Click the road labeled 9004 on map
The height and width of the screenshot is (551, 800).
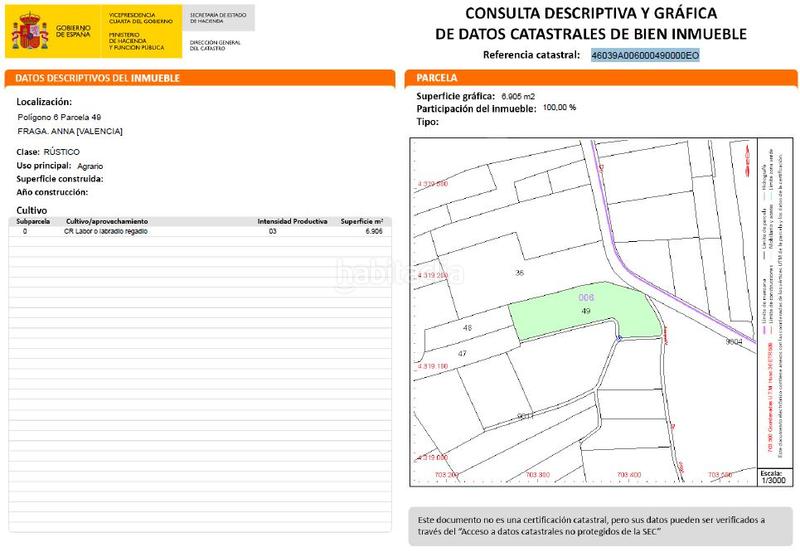(734, 341)
